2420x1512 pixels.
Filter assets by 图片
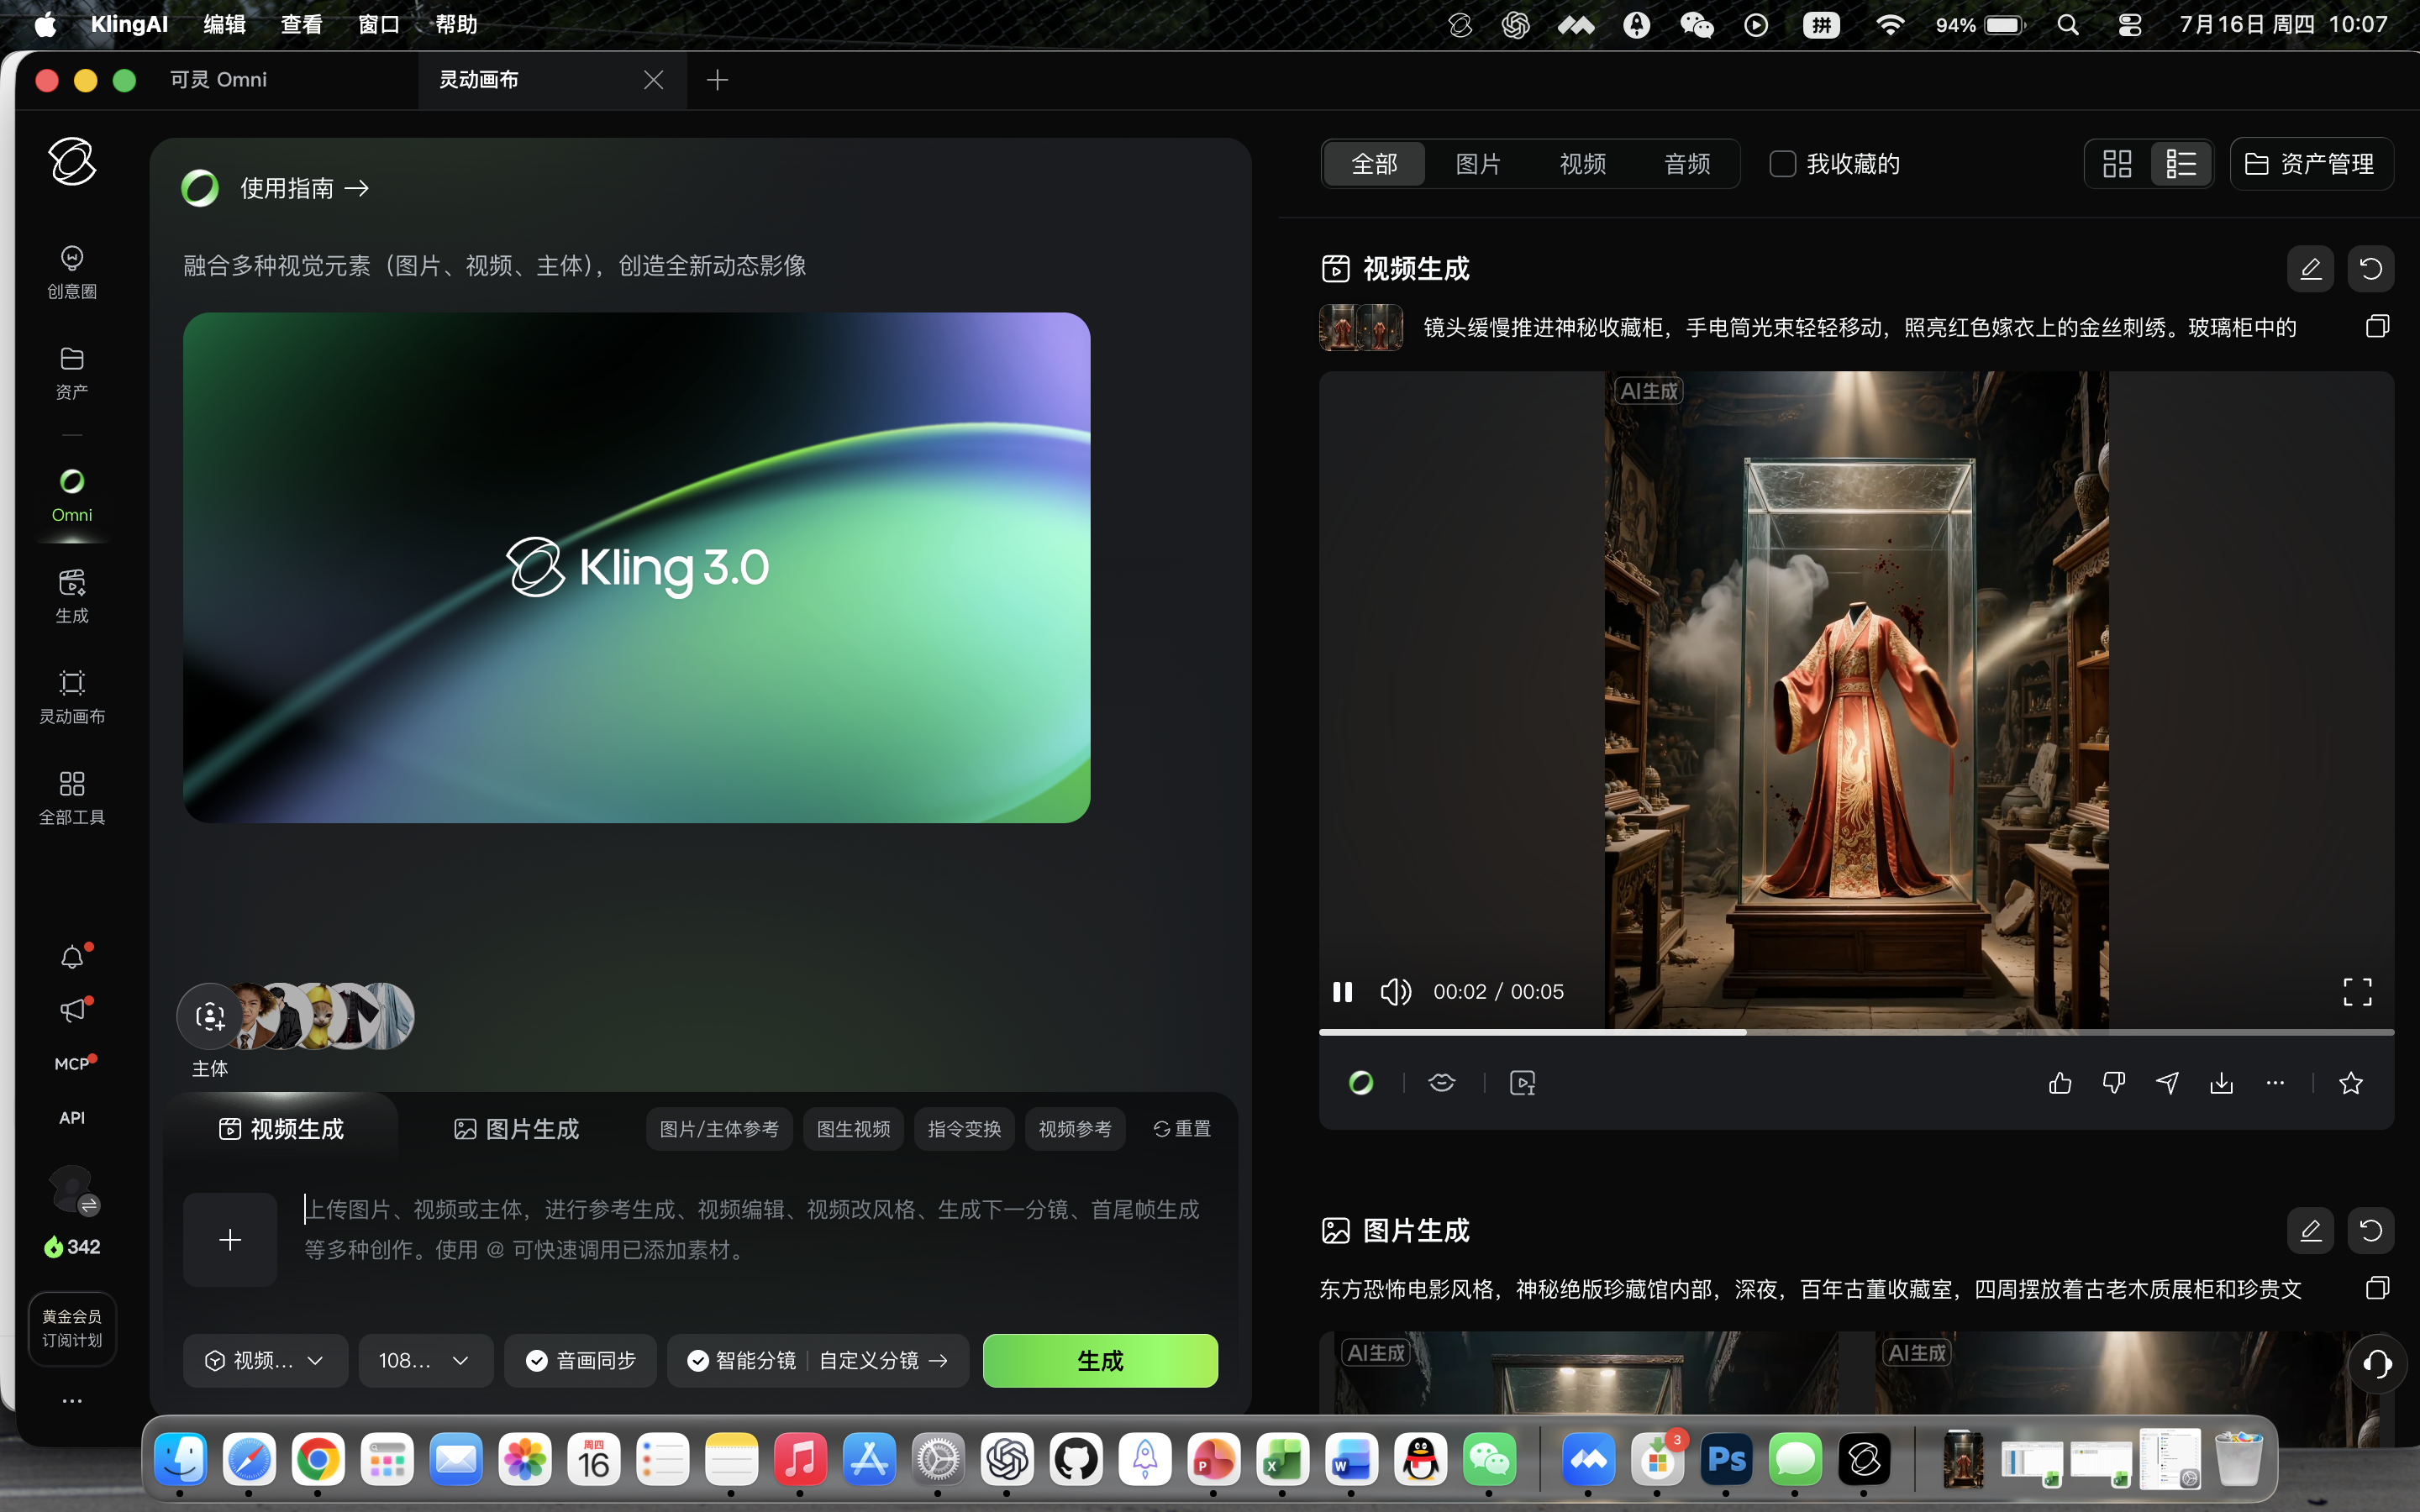pos(1478,164)
